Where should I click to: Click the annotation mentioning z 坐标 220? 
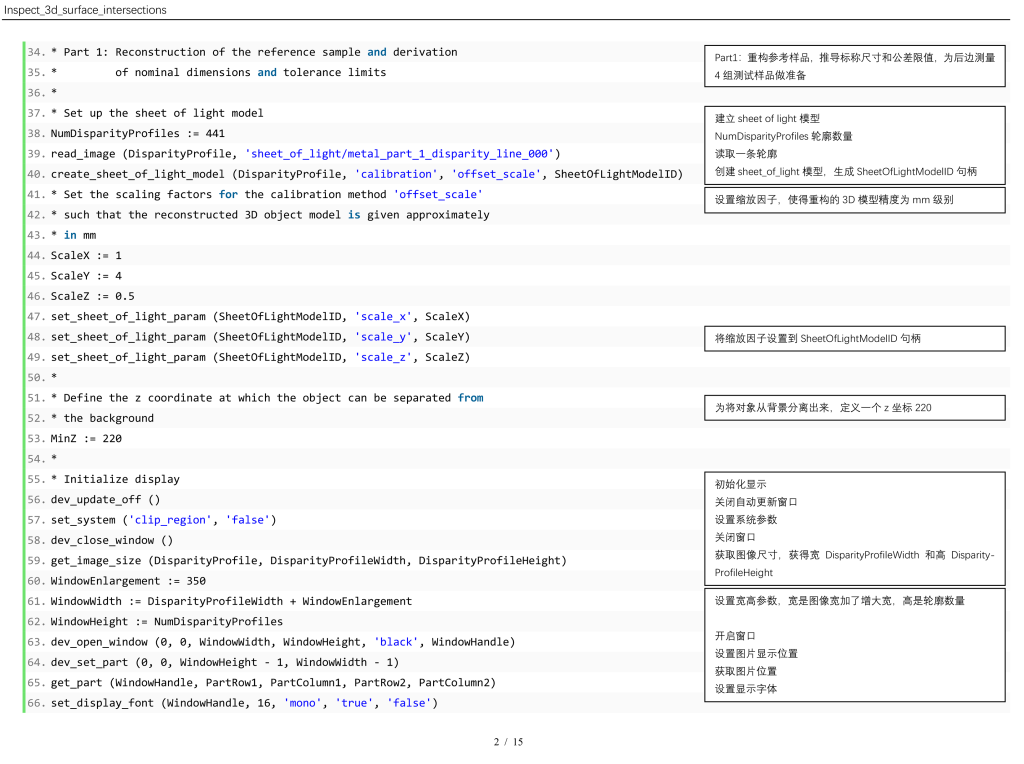(854, 408)
